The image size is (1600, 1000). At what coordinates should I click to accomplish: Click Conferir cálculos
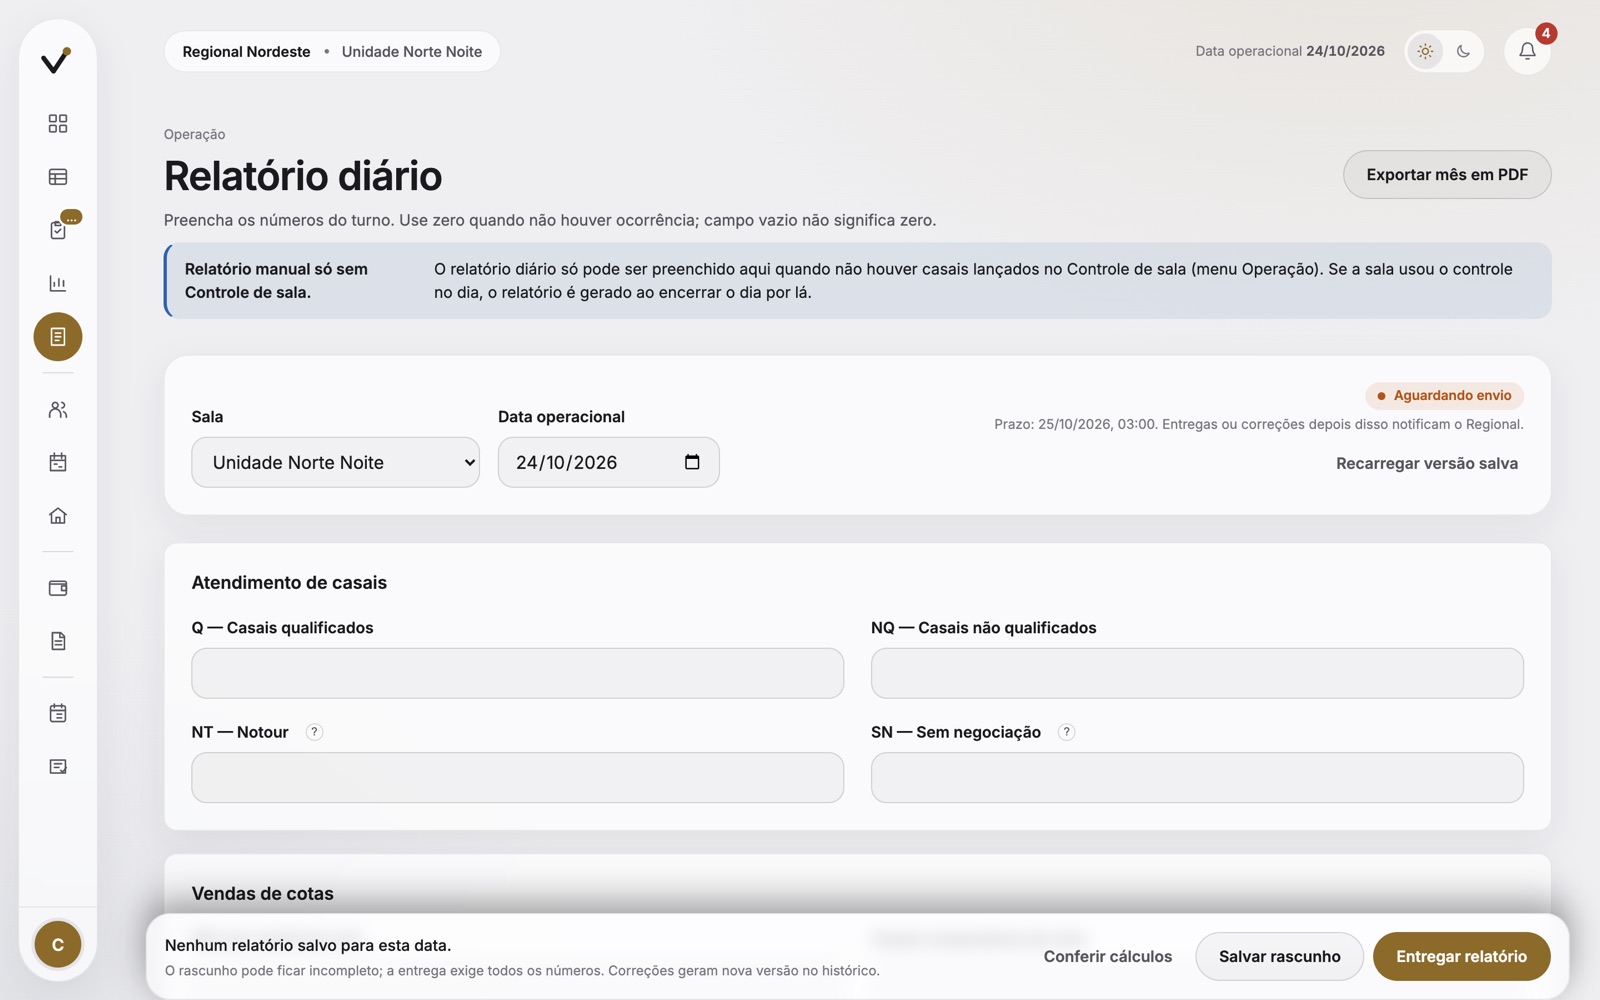click(x=1108, y=957)
